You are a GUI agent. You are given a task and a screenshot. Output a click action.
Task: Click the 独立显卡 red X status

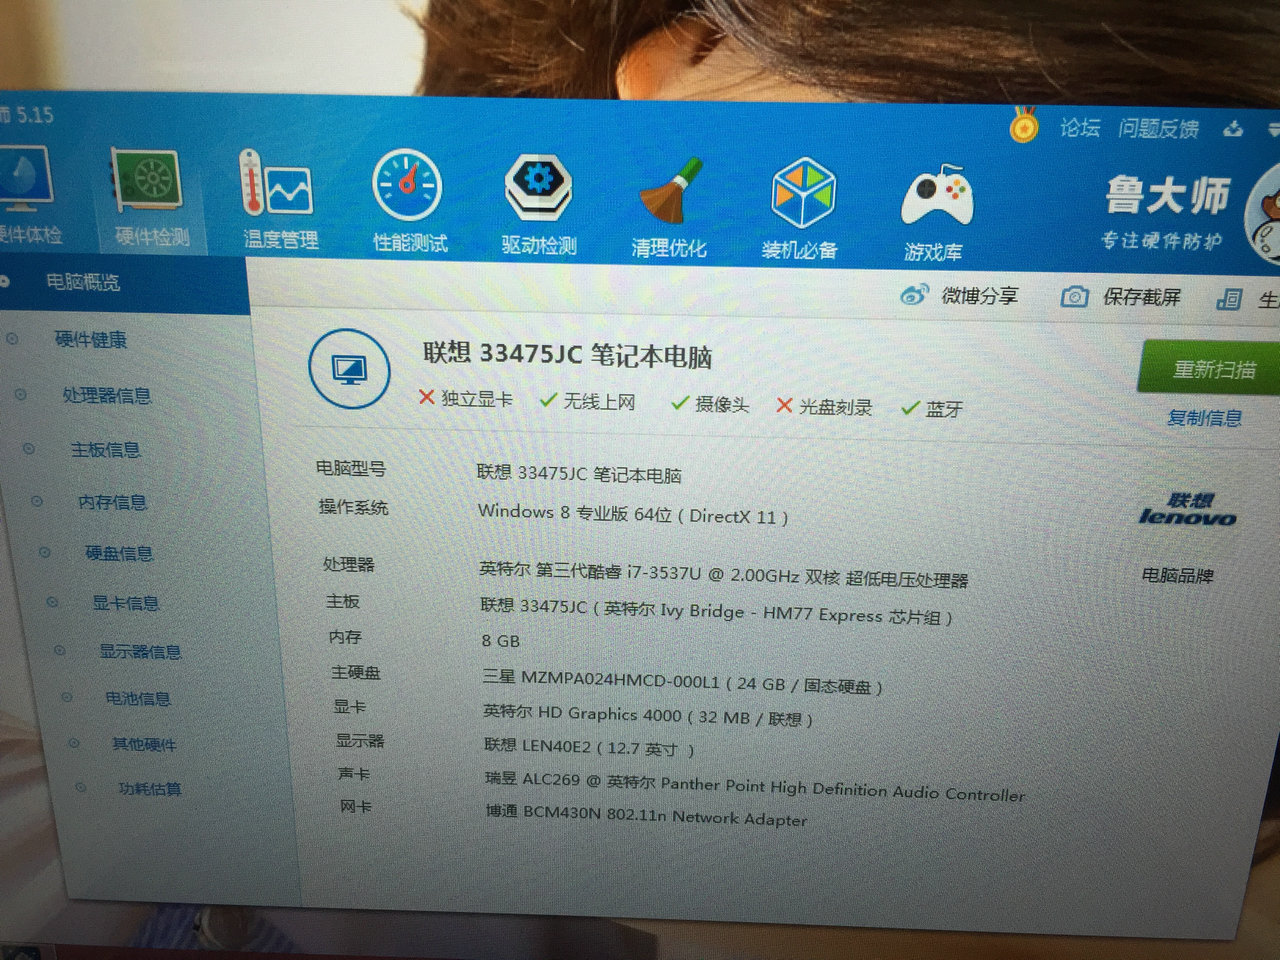click(x=466, y=398)
